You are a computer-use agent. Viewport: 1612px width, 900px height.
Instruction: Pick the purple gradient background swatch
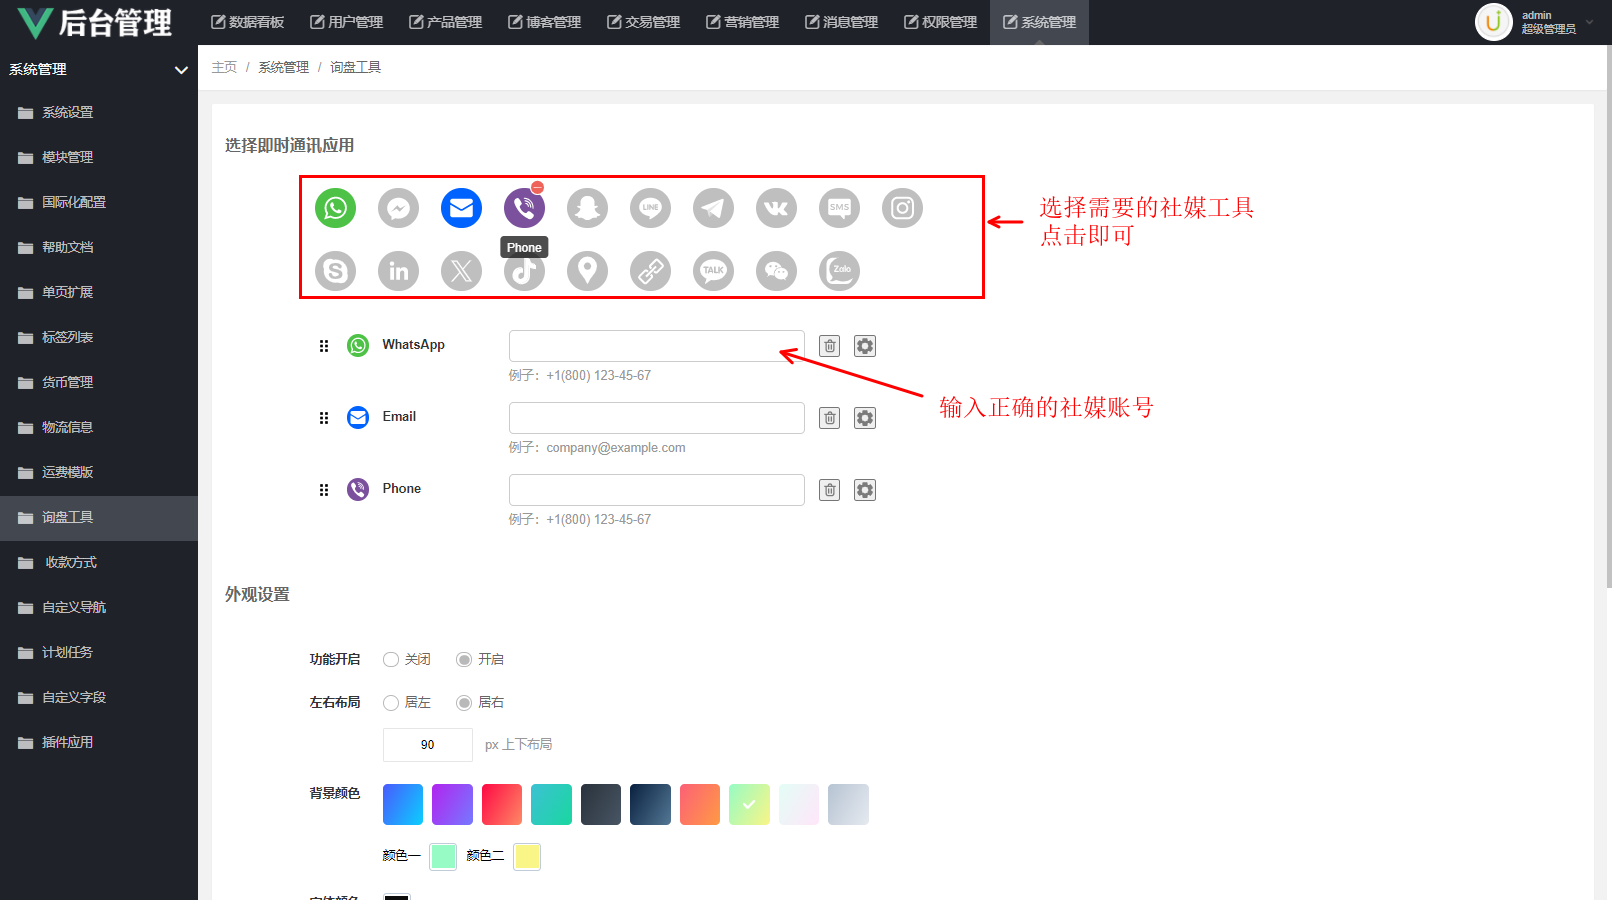click(452, 804)
